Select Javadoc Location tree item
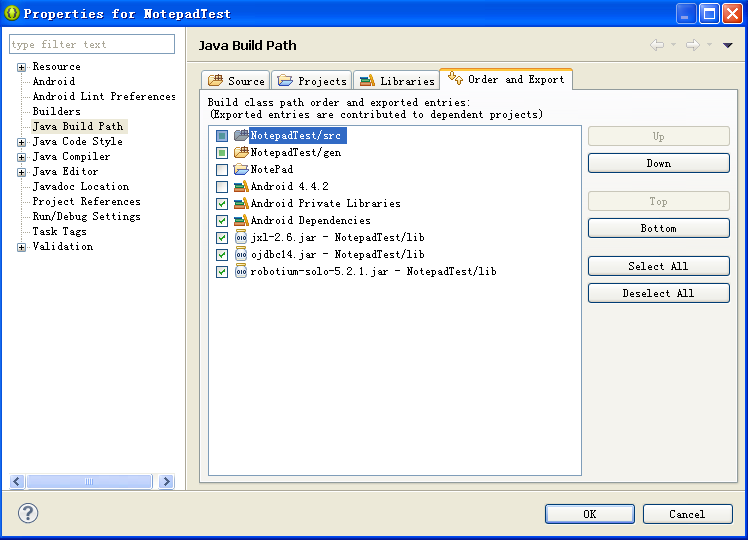 (x=81, y=187)
